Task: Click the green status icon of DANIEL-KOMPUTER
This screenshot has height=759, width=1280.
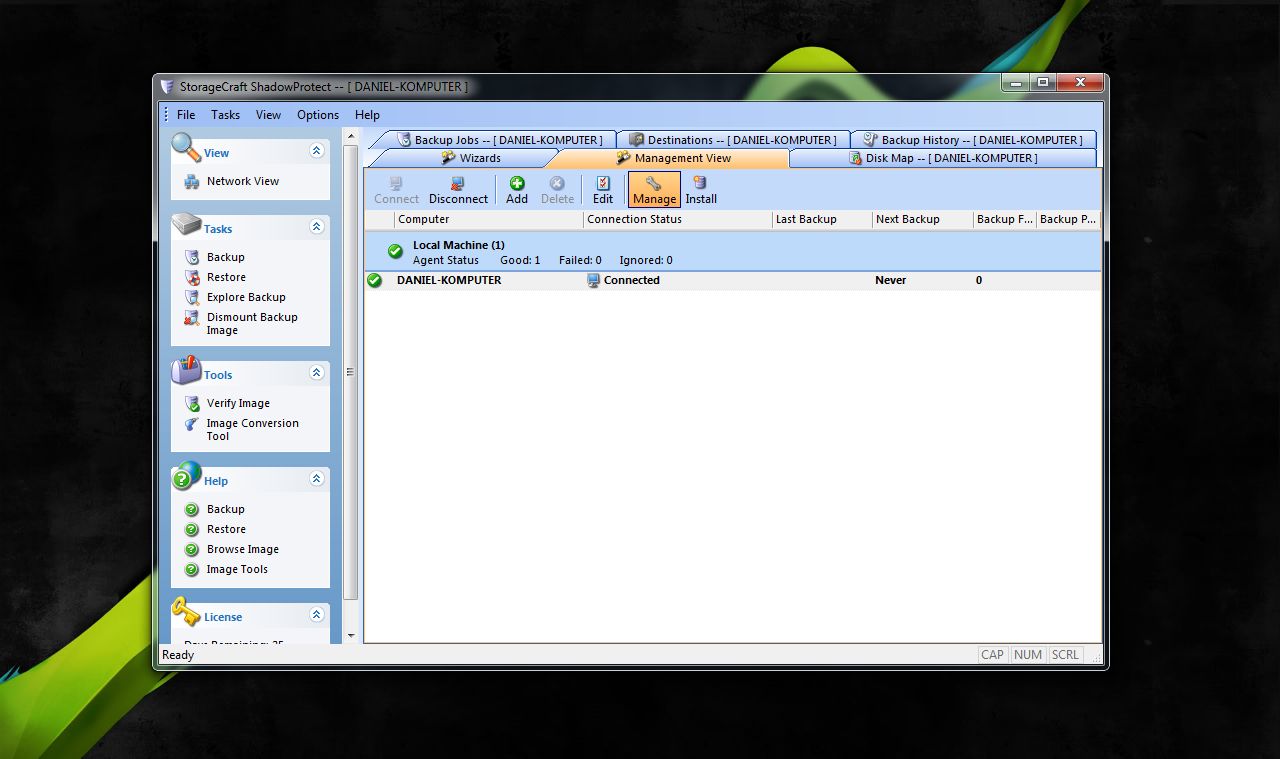Action: (375, 281)
